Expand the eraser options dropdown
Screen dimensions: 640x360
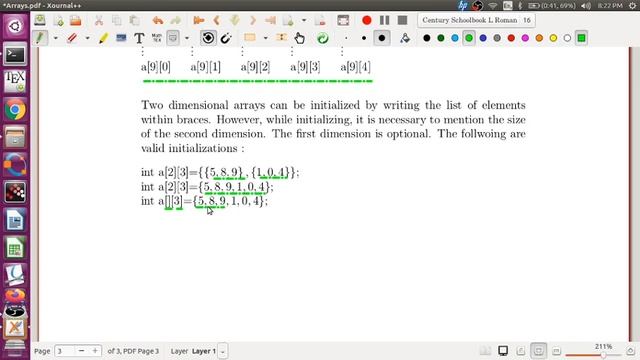click(x=87, y=38)
